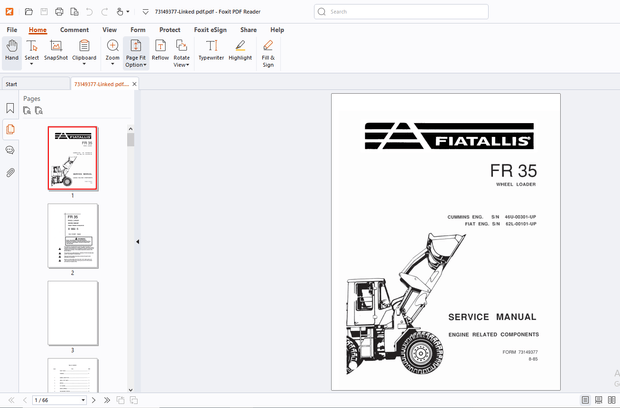Go to the first page
620x408 pixels.
(11, 400)
